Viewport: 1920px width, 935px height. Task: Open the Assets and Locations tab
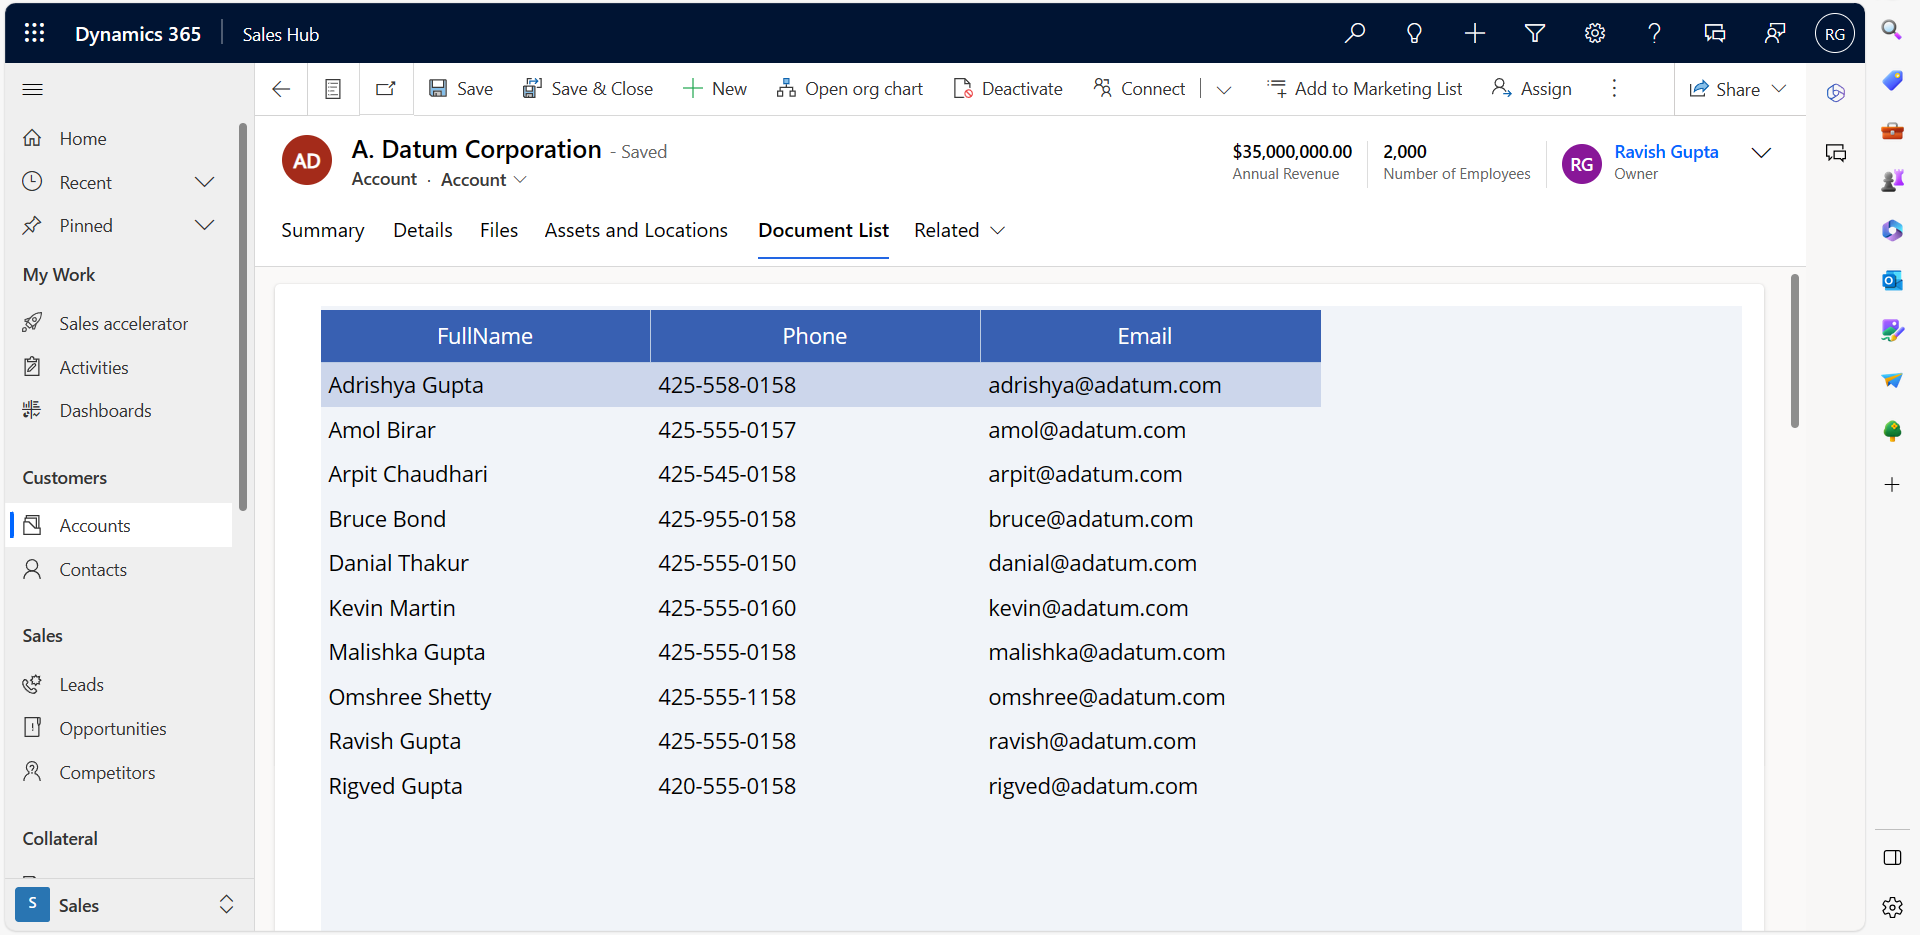(x=636, y=230)
